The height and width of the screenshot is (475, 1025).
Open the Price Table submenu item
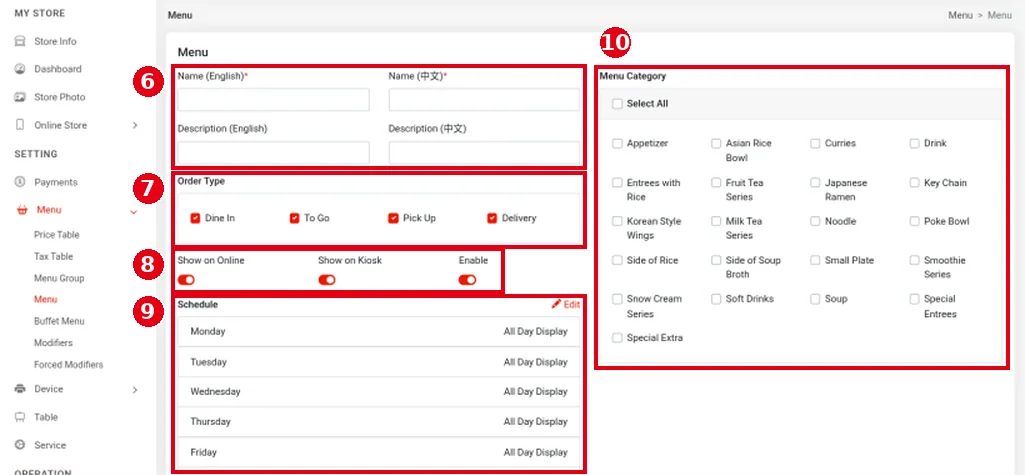(x=57, y=235)
